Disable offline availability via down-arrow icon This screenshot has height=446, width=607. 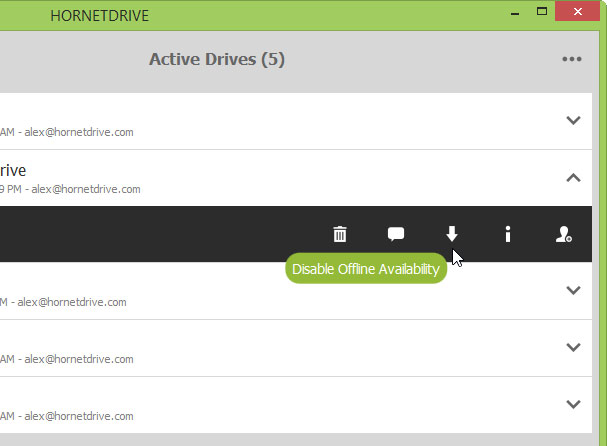452,234
